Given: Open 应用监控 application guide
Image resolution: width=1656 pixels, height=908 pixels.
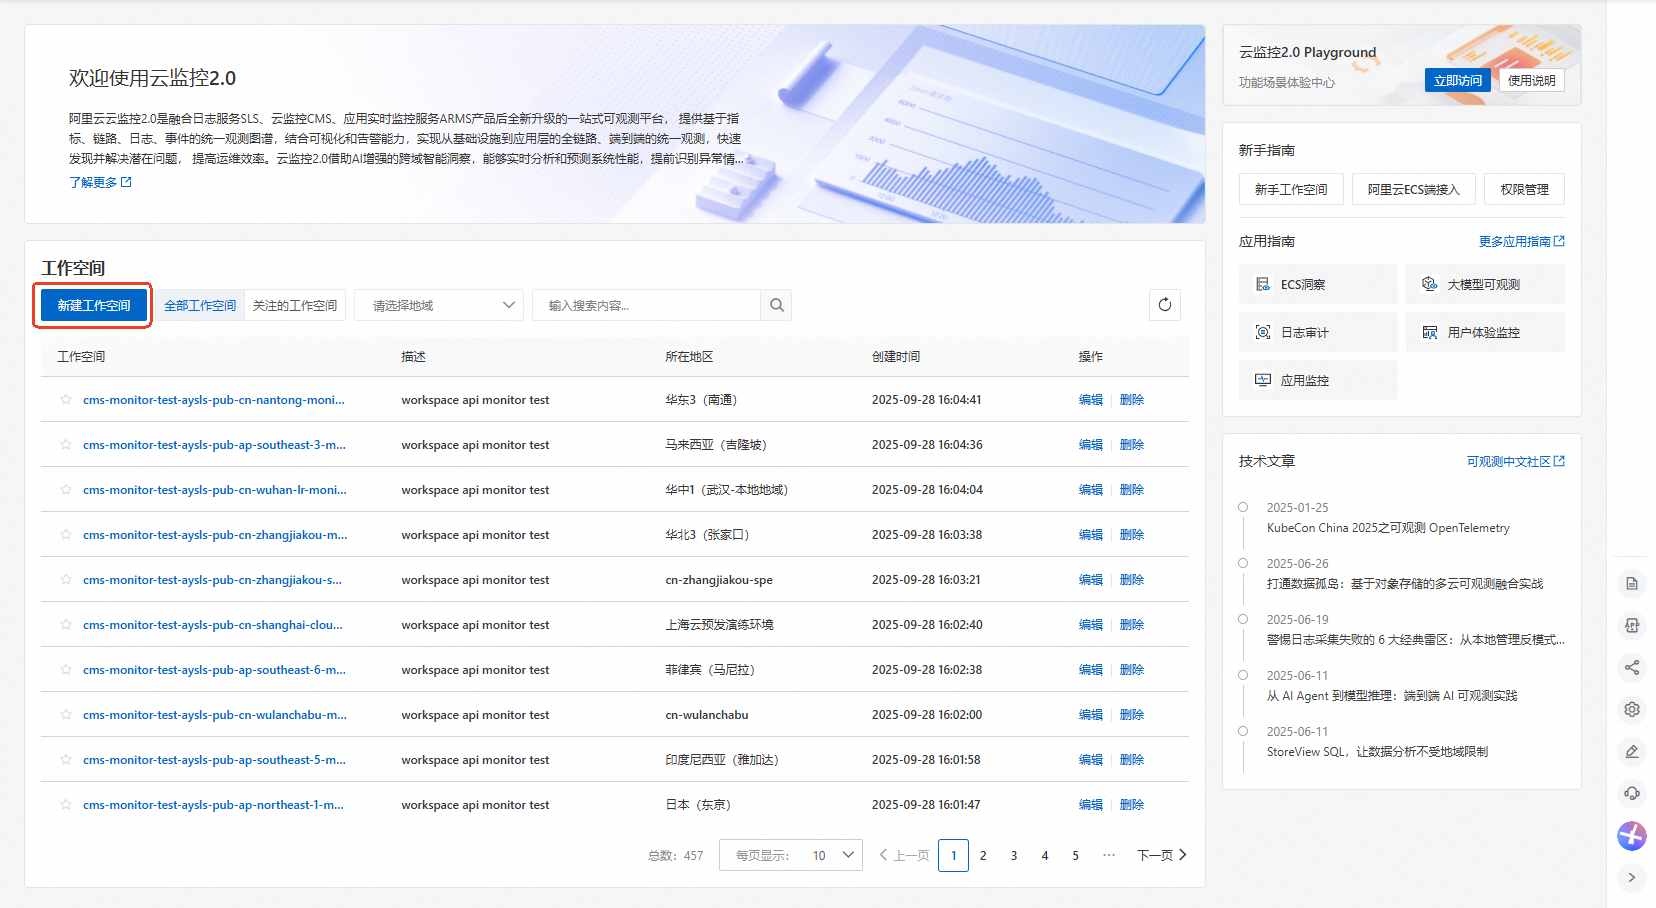Looking at the screenshot, I should [1318, 380].
